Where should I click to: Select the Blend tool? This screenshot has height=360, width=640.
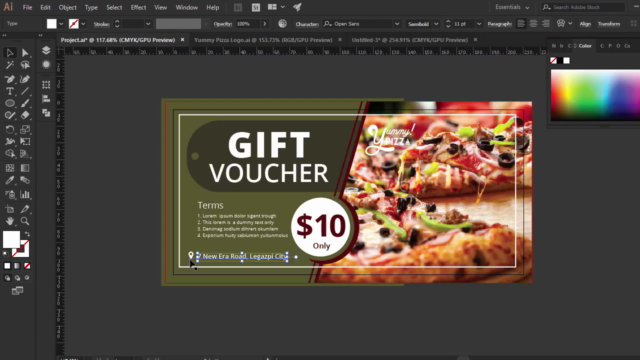point(25,180)
